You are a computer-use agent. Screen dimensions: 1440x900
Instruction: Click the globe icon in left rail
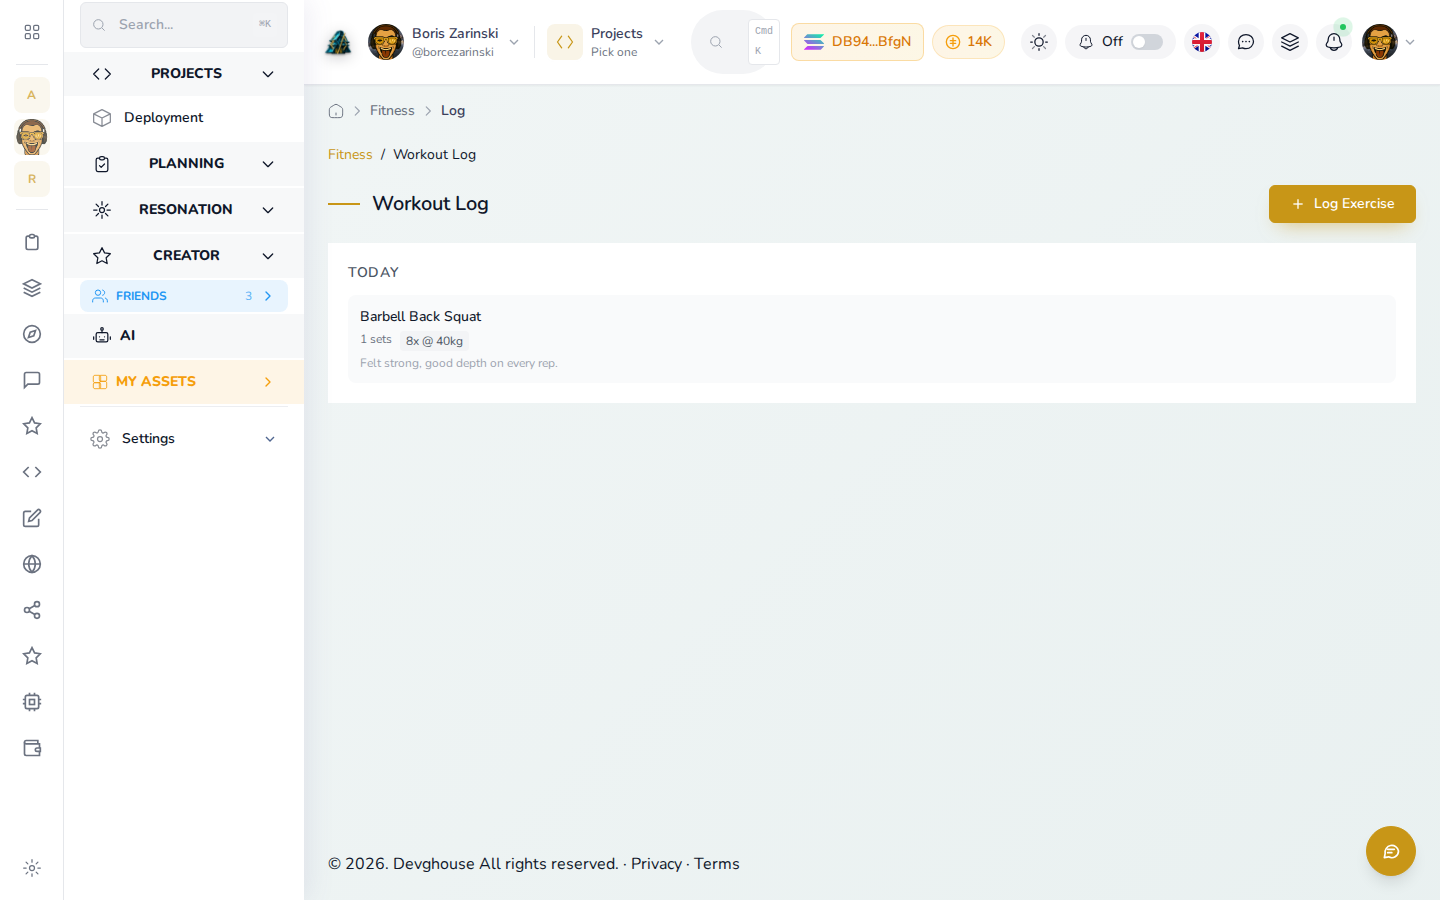coord(32,564)
